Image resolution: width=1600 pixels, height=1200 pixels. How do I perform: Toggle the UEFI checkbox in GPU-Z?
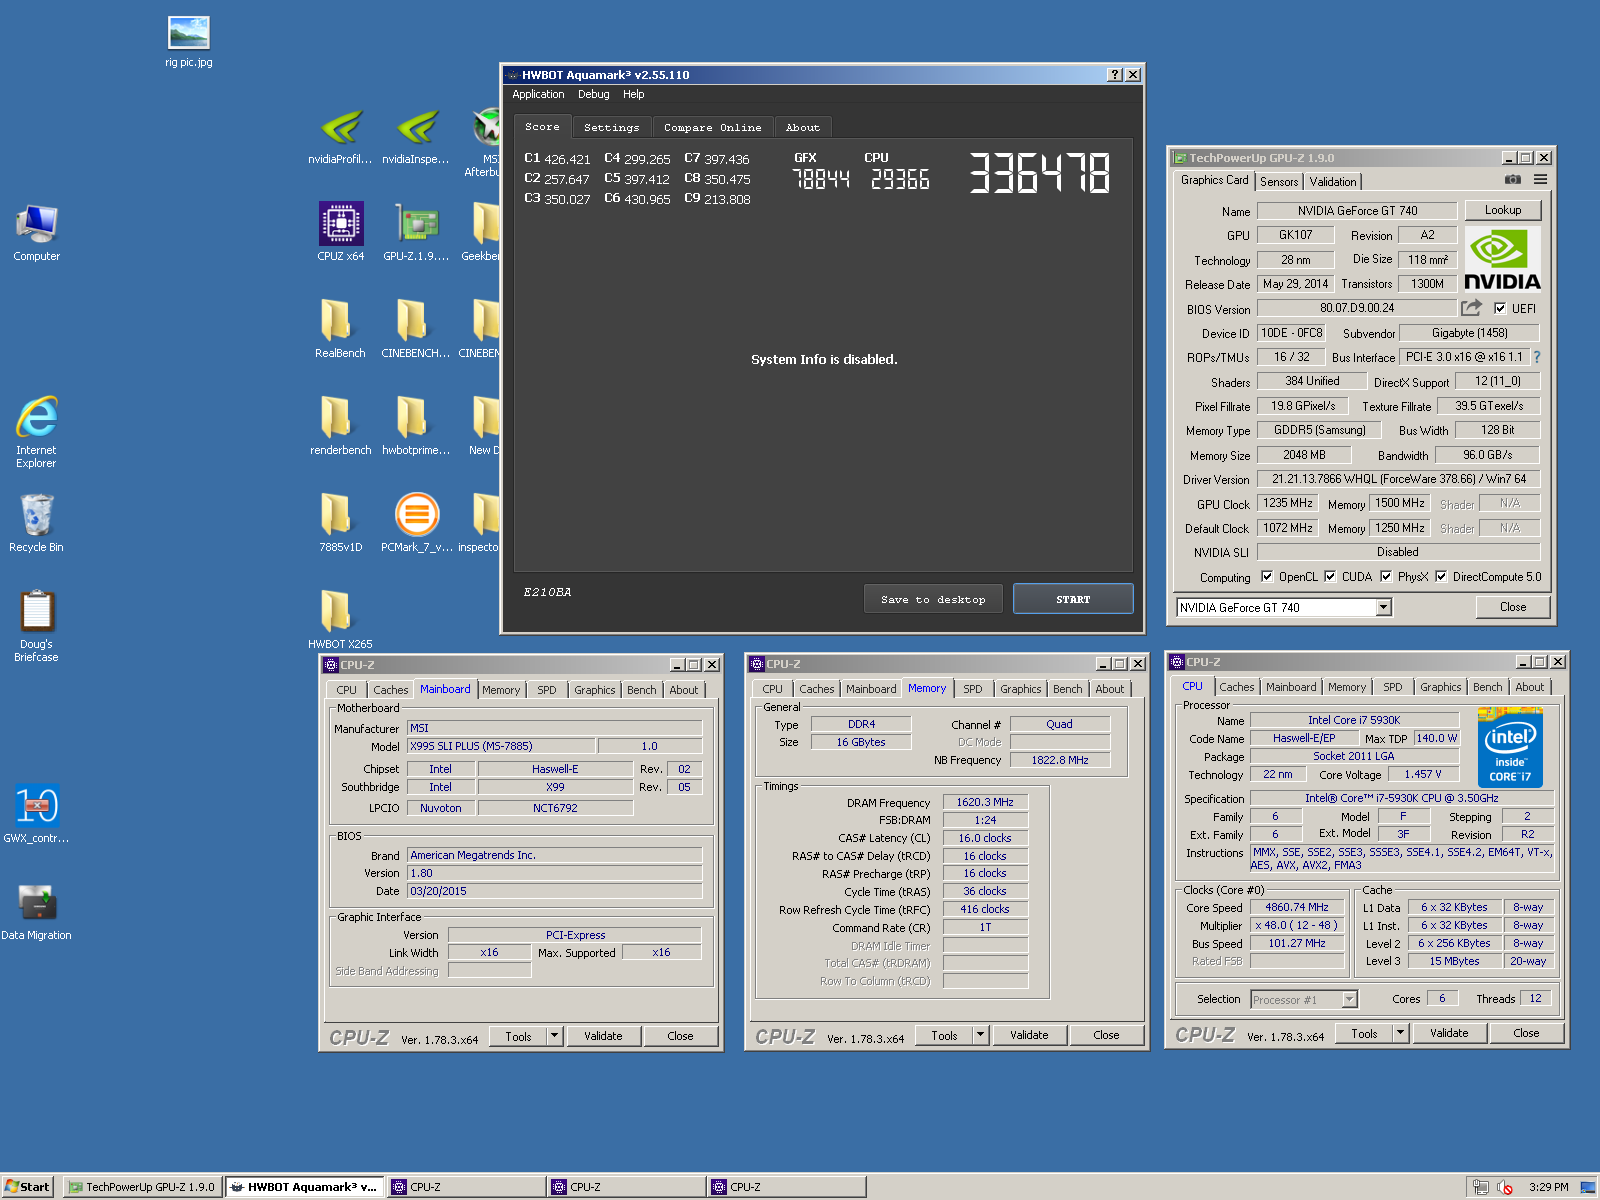point(1500,308)
